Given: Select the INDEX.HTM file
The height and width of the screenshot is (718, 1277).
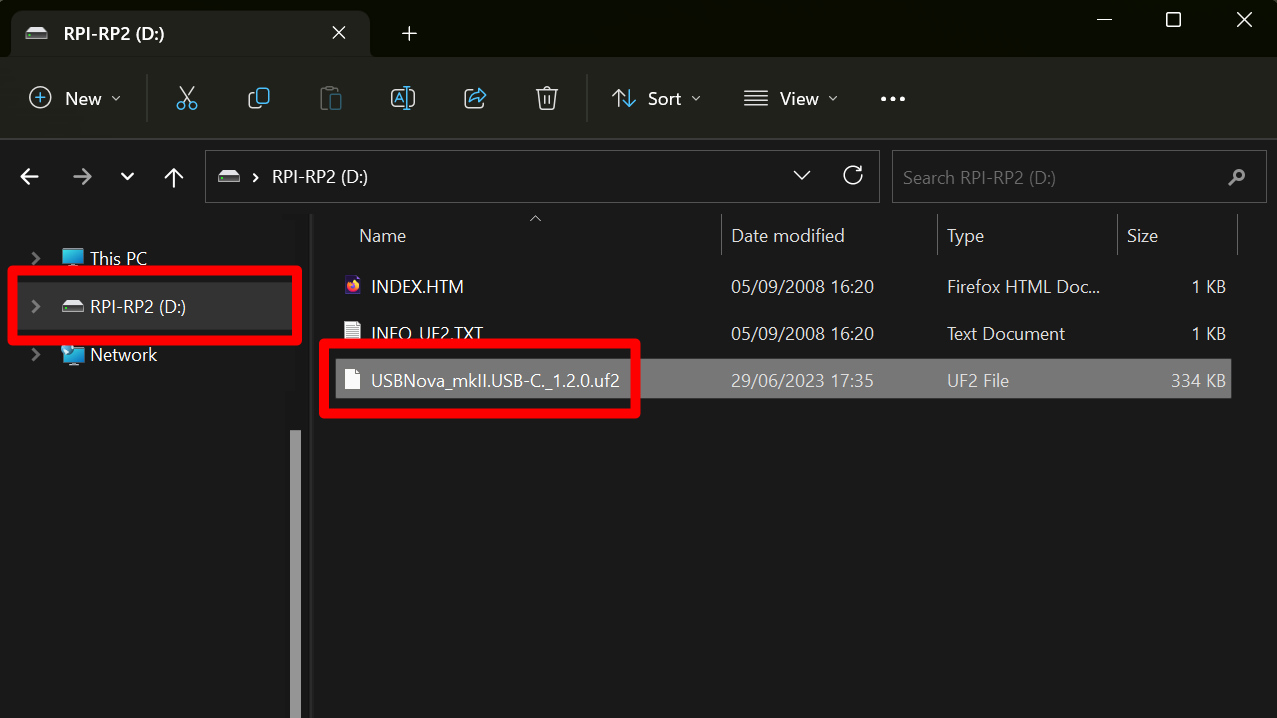Looking at the screenshot, I should (x=417, y=286).
